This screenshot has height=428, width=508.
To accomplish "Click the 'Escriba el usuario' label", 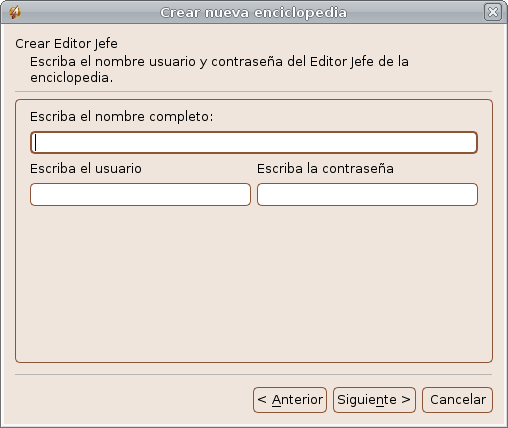I will 86,168.
